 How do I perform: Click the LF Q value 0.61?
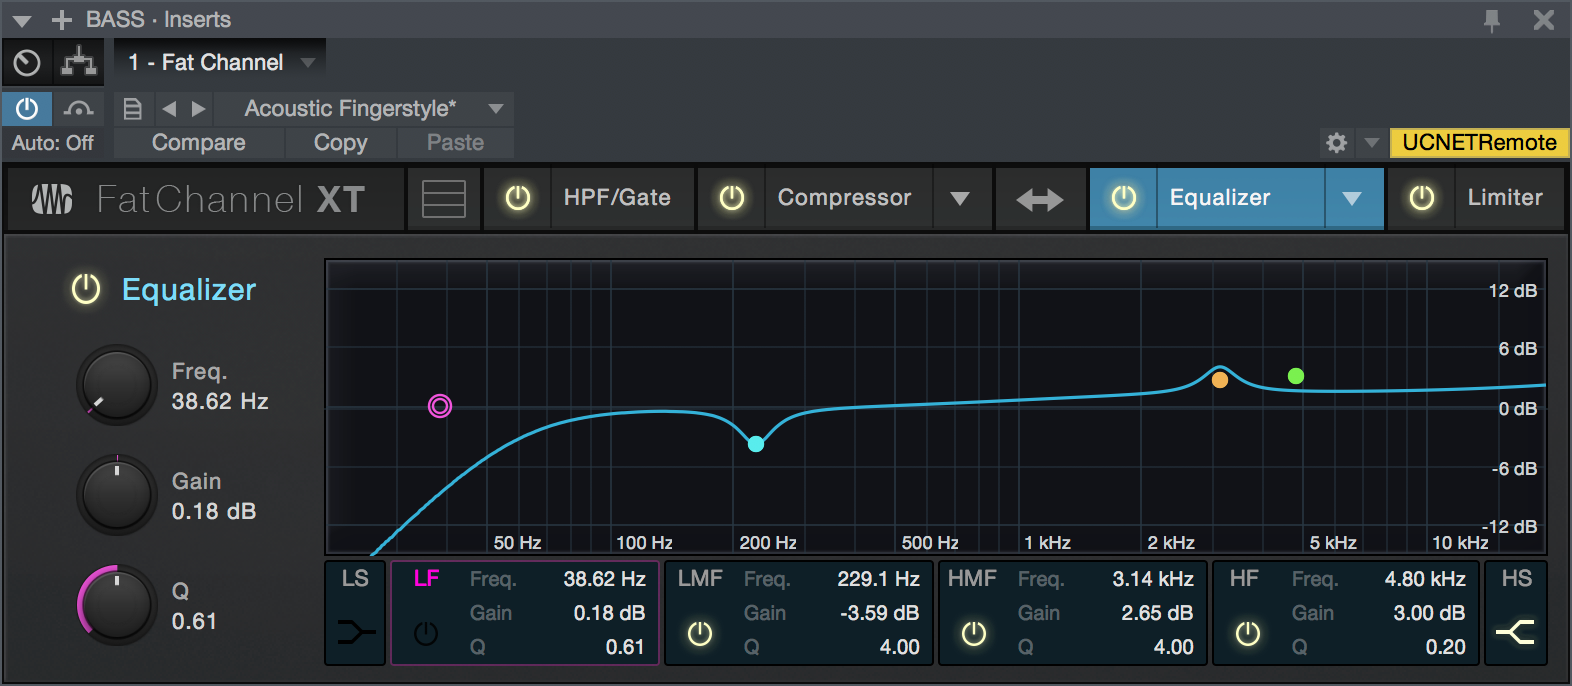(x=625, y=647)
